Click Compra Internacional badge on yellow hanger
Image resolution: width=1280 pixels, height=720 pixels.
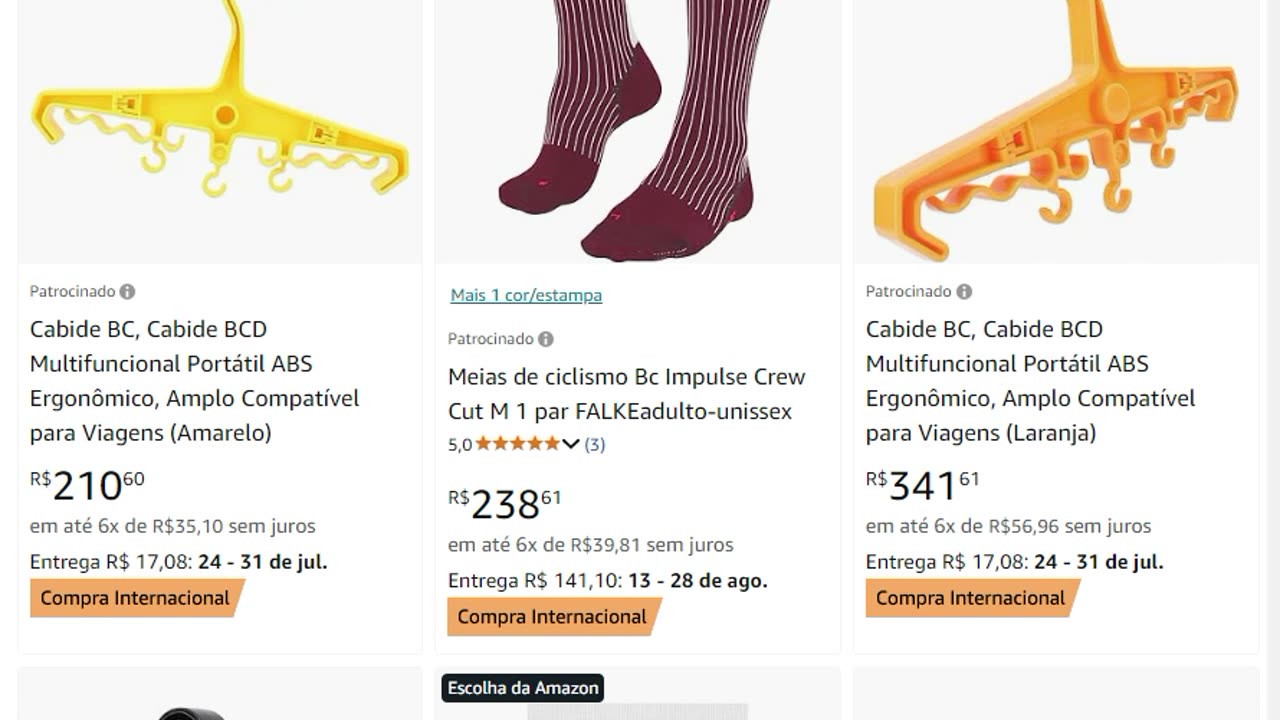click(x=135, y=598)
